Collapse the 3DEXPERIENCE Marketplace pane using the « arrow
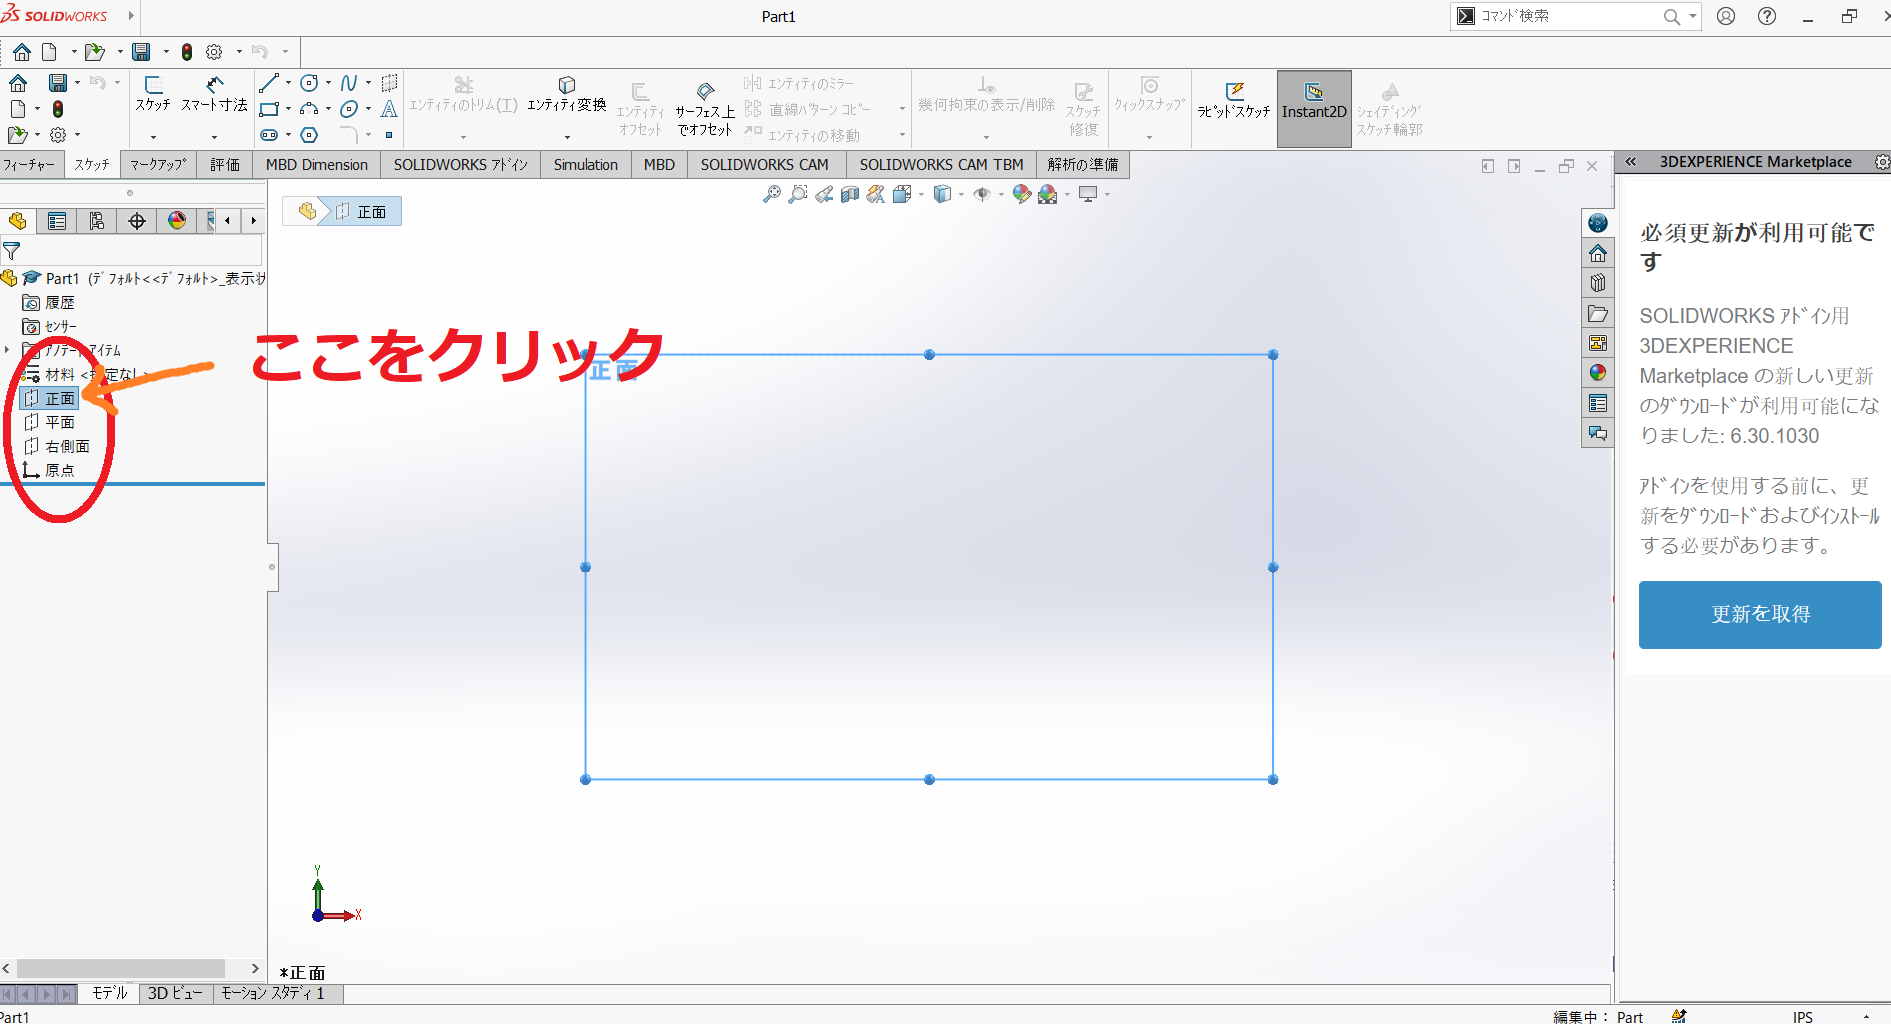This screenshot has width=1891, height=1024. tap(1631, 162)
